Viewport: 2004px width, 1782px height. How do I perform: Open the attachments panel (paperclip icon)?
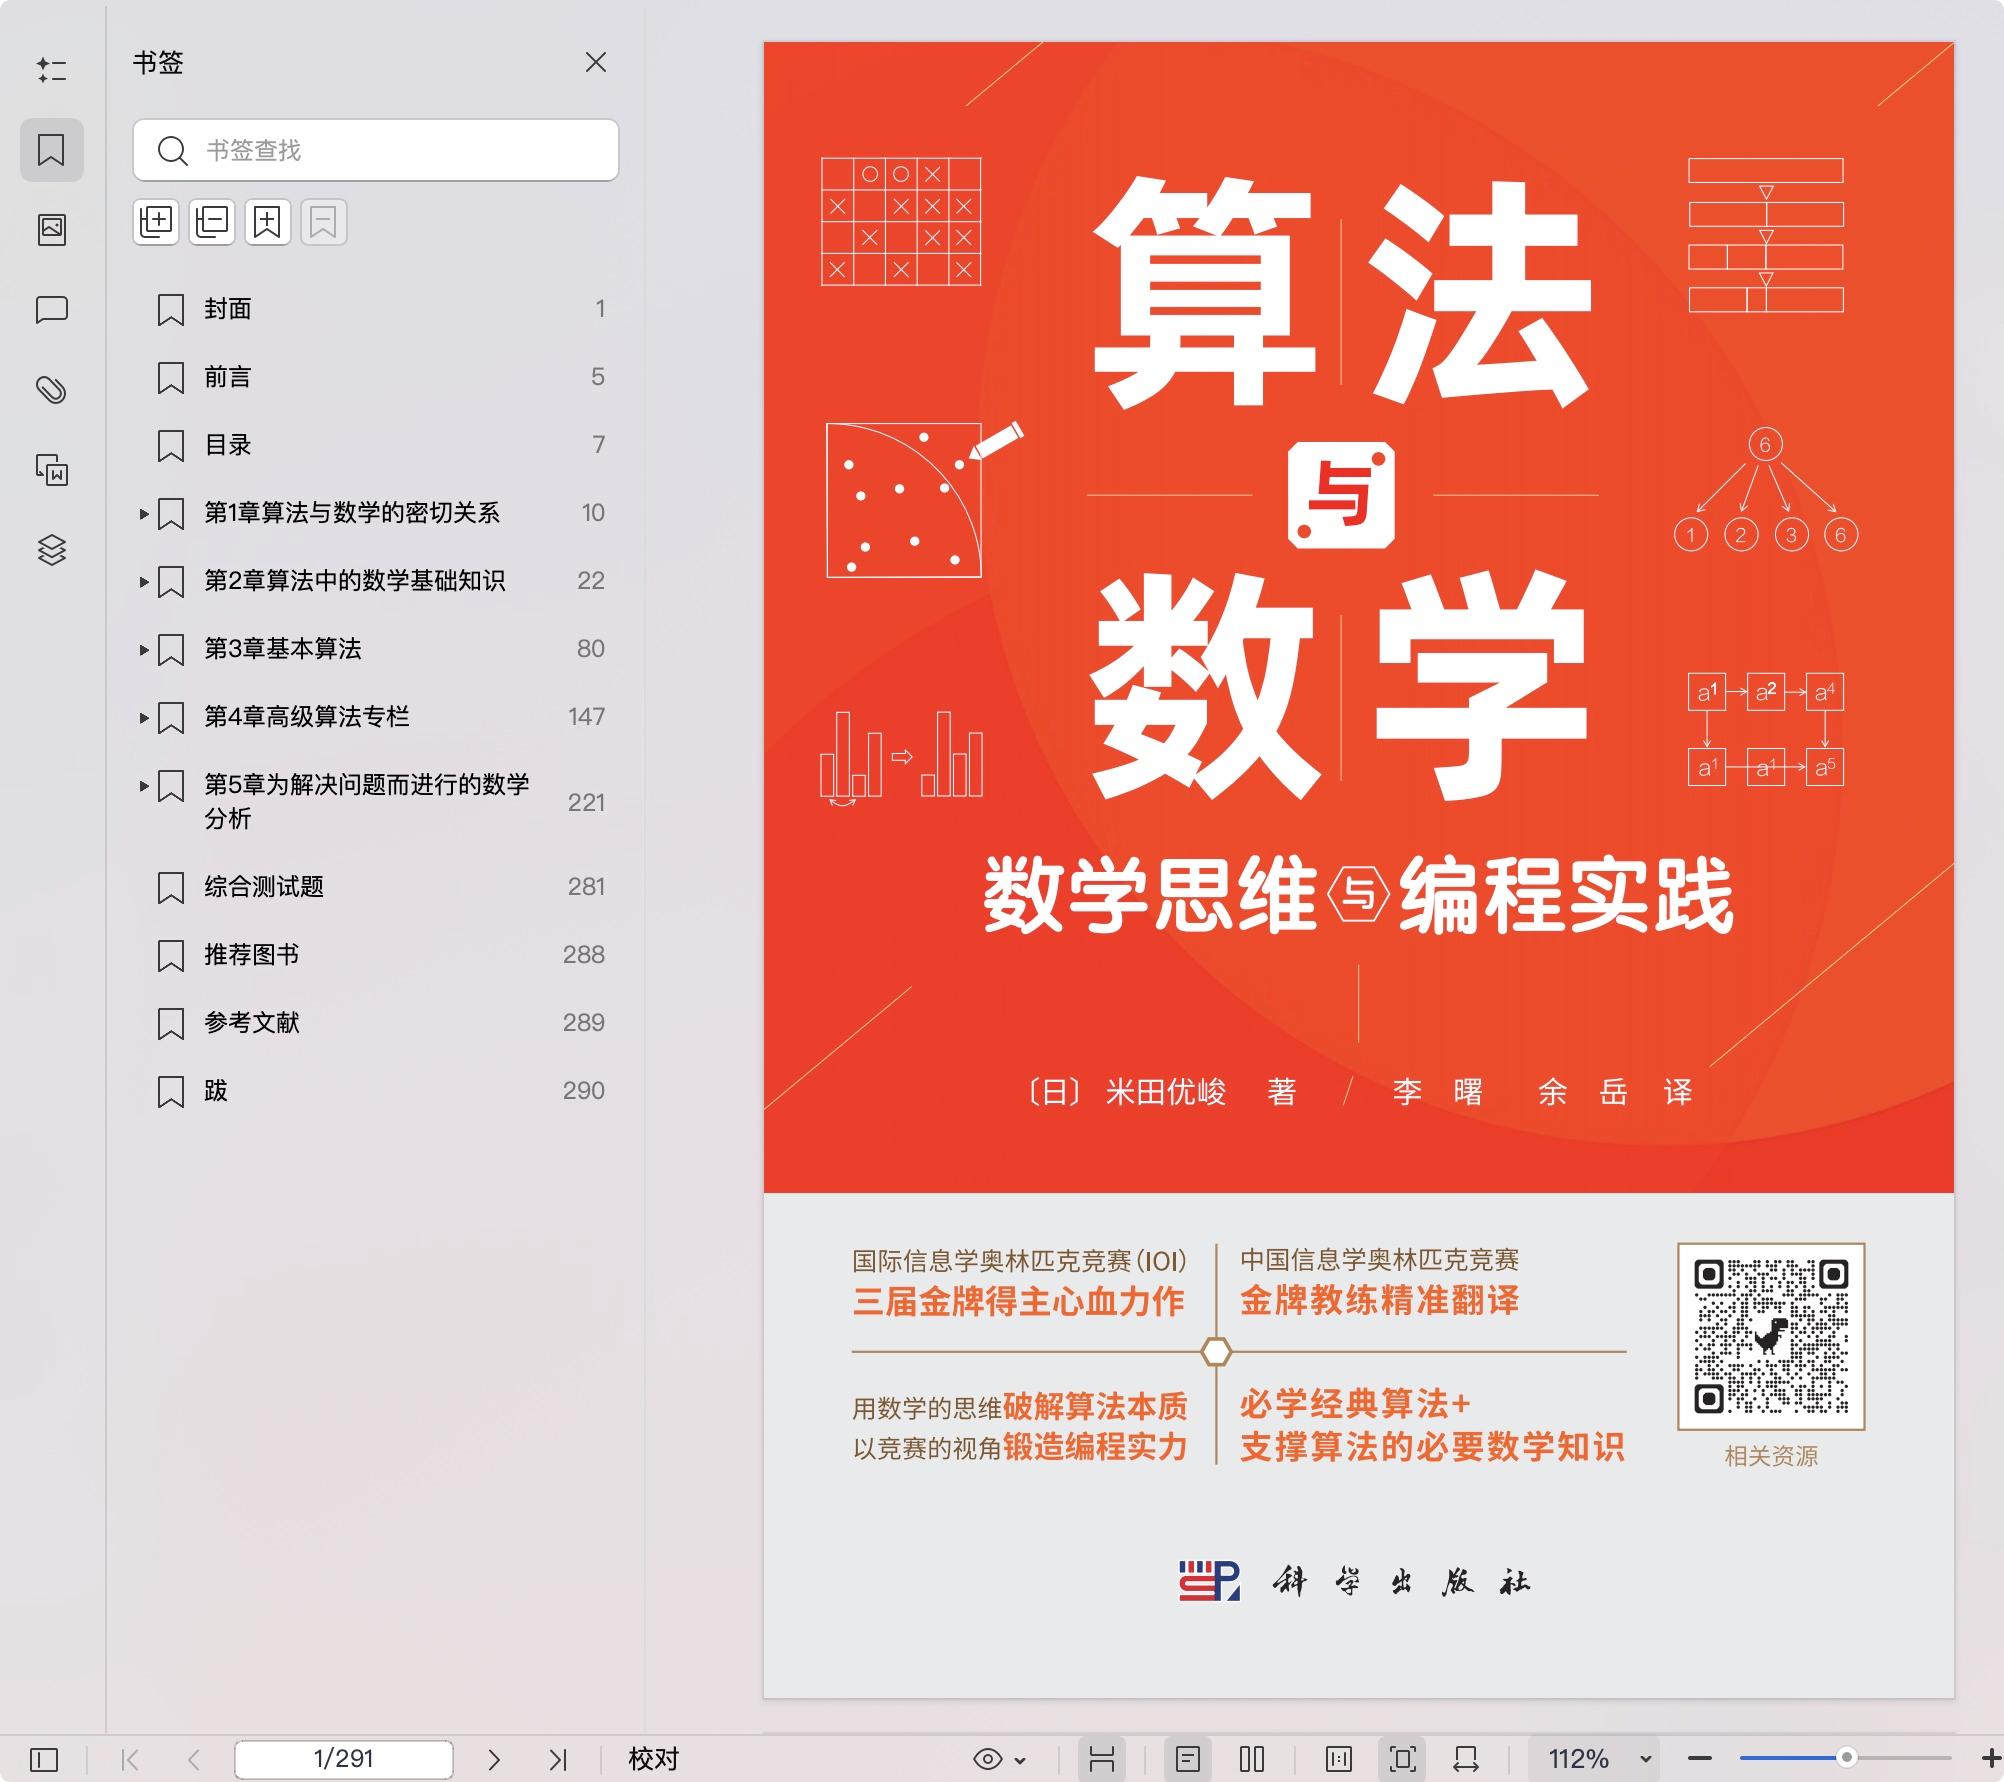click(x=54, y=394)
